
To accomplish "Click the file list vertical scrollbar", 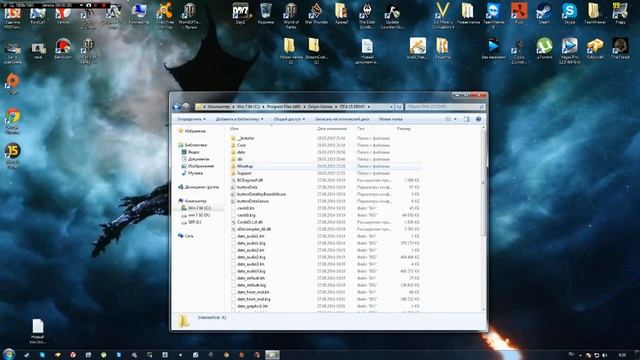I will point(484,184).
